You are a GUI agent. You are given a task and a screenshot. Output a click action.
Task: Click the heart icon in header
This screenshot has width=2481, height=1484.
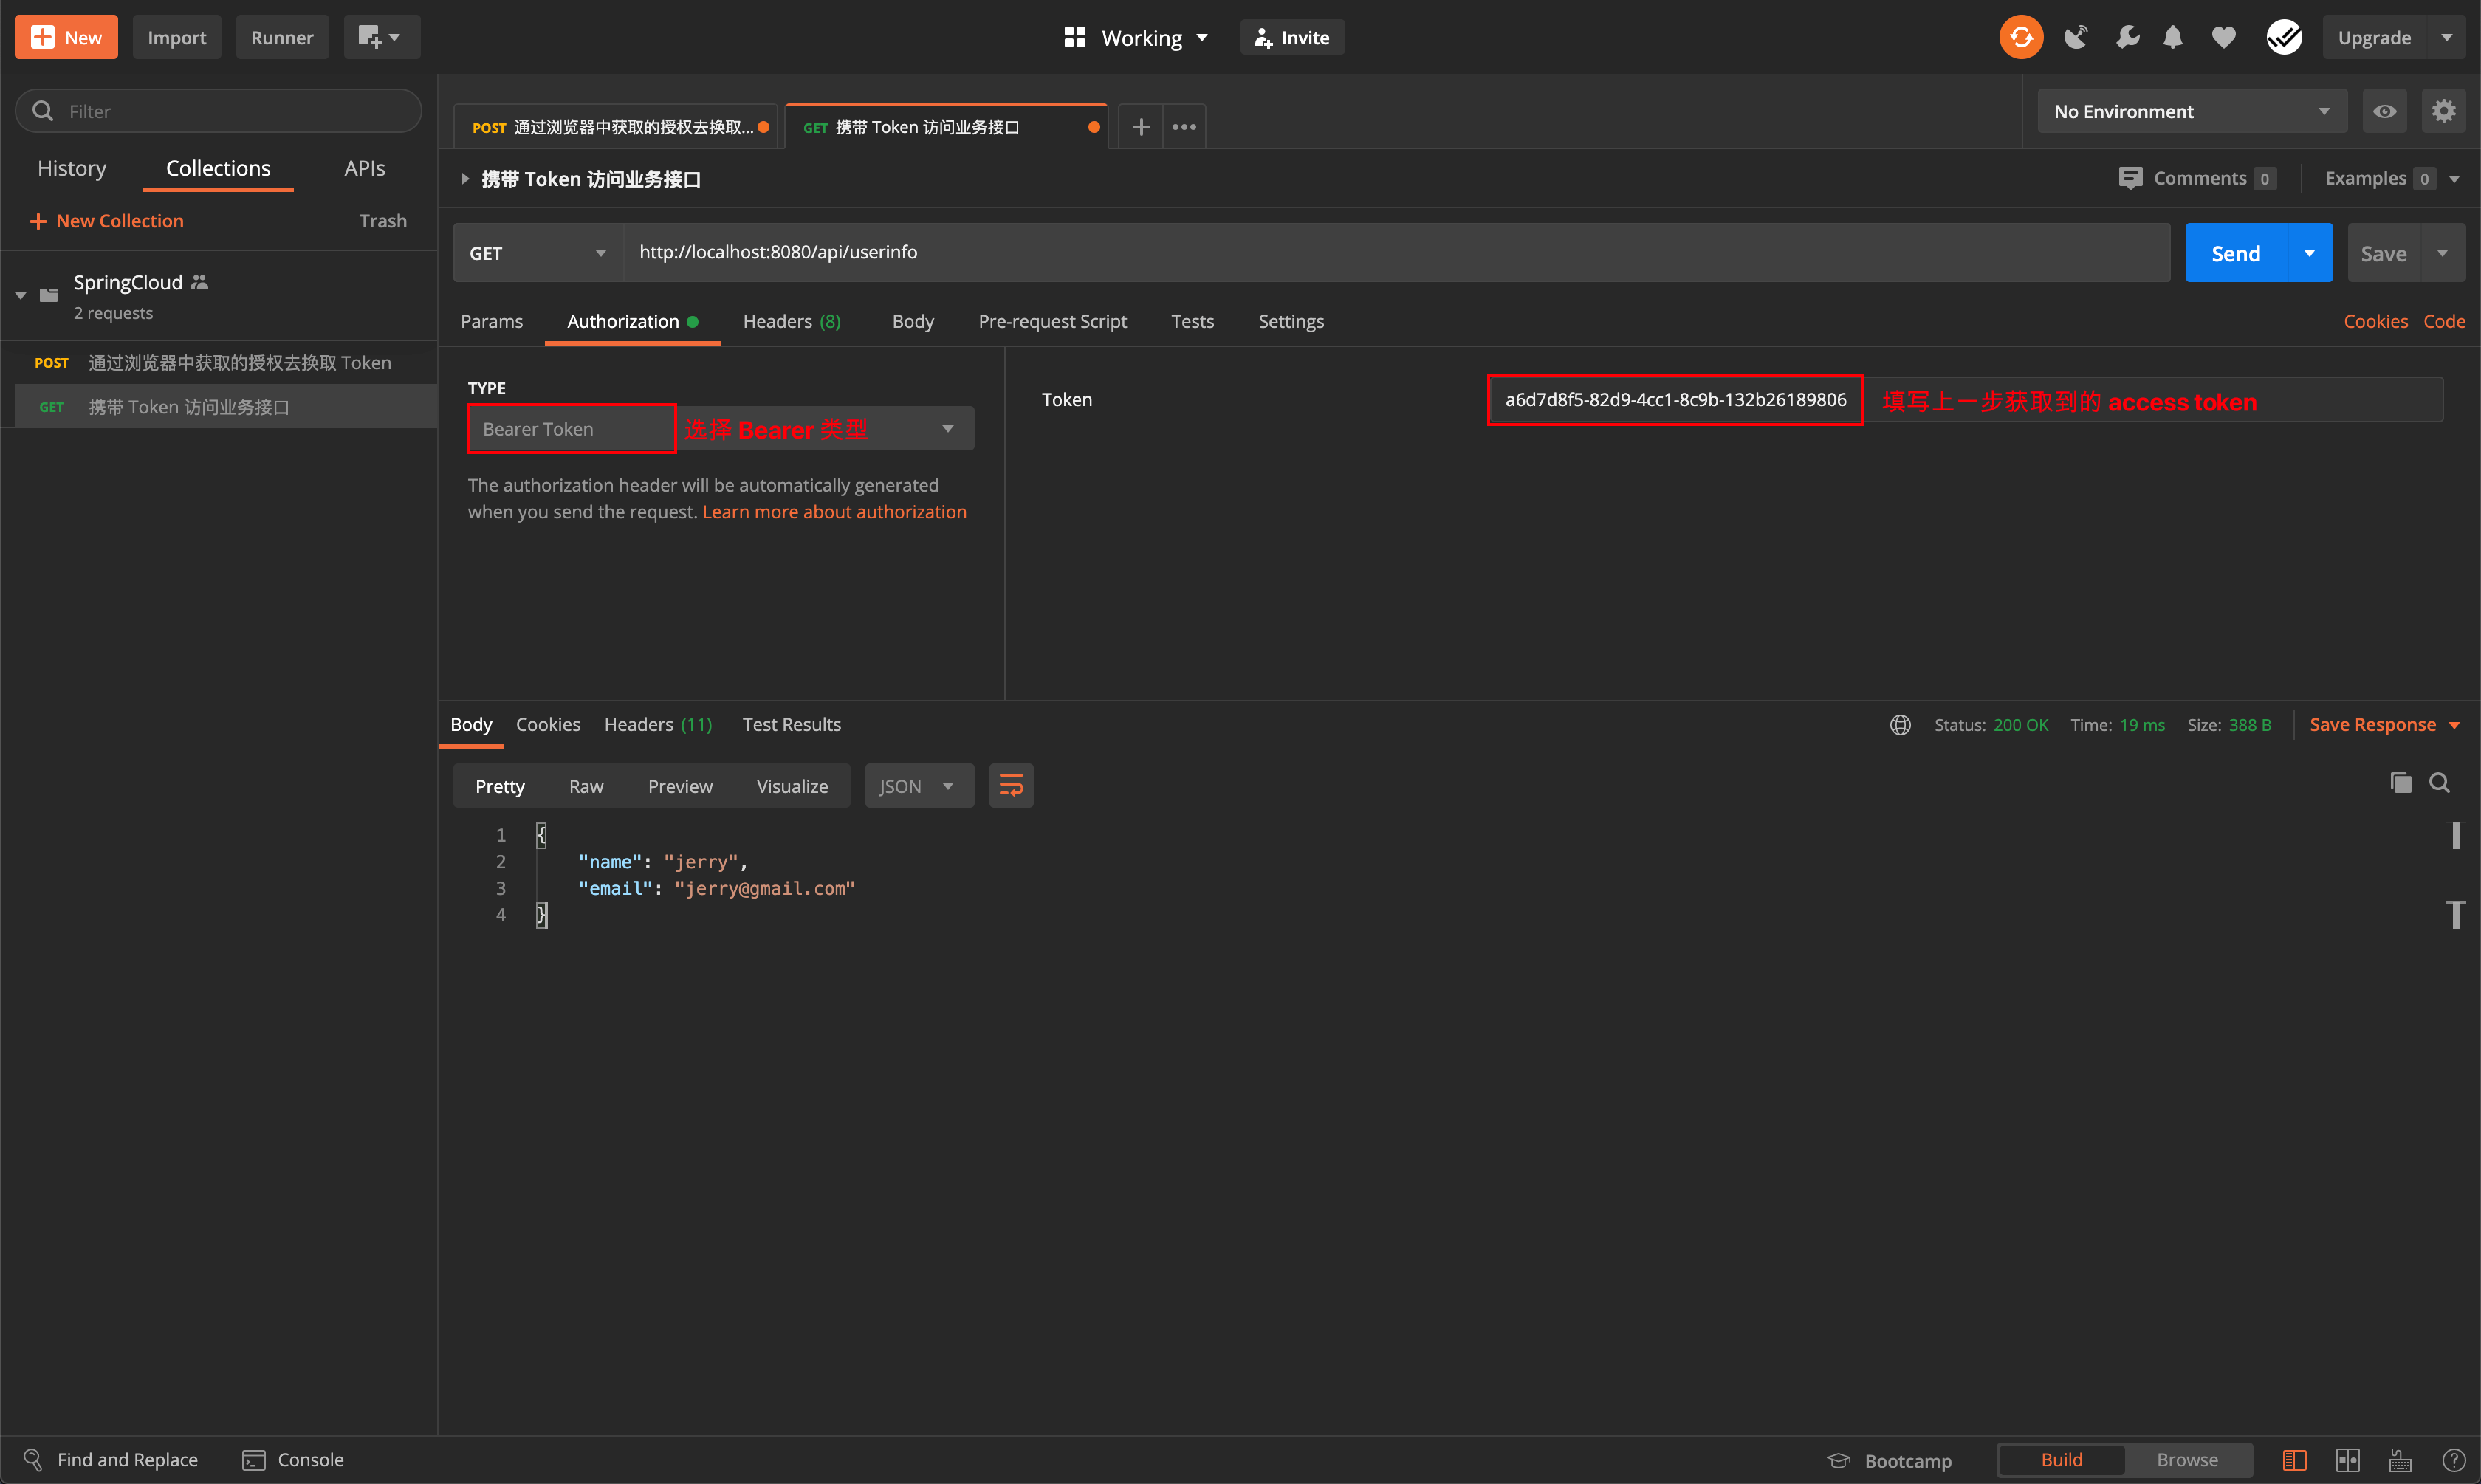click(x=2223, y=37)
